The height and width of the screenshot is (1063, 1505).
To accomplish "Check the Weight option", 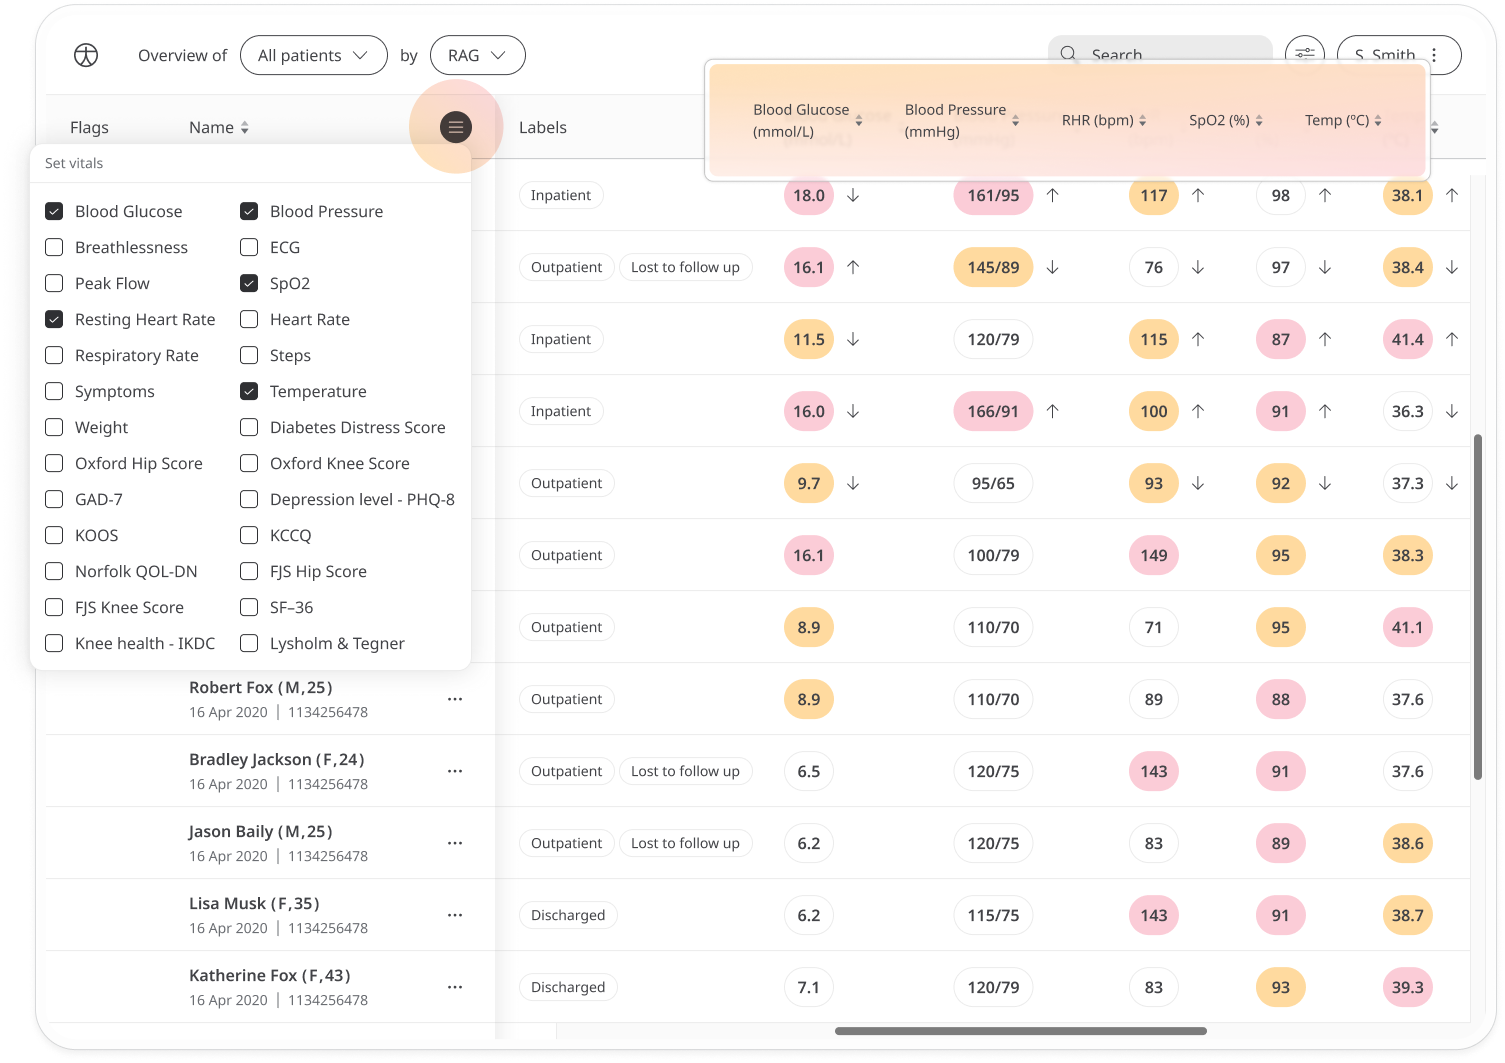I will click(x=54, y=427).
